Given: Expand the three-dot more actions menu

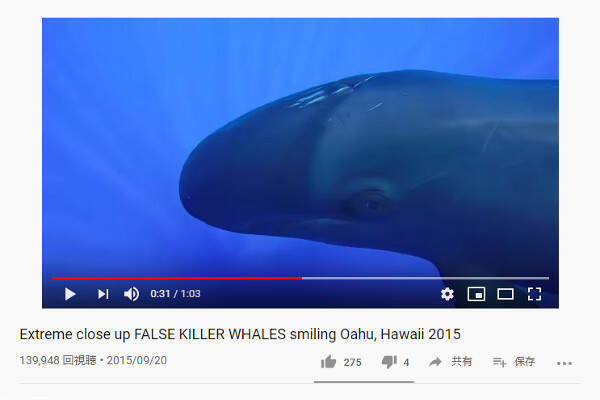Looking at the screenshot, I should click(x=564, y=363).
